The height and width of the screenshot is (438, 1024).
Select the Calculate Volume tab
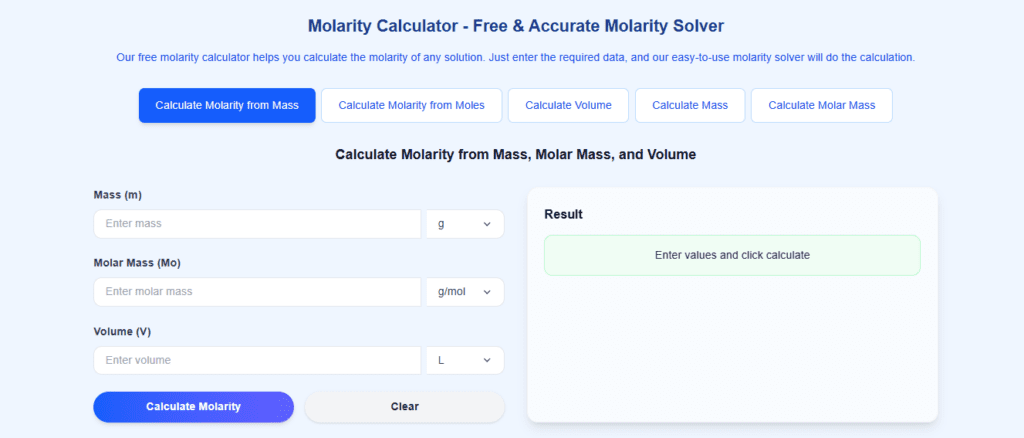click(568, 106)
